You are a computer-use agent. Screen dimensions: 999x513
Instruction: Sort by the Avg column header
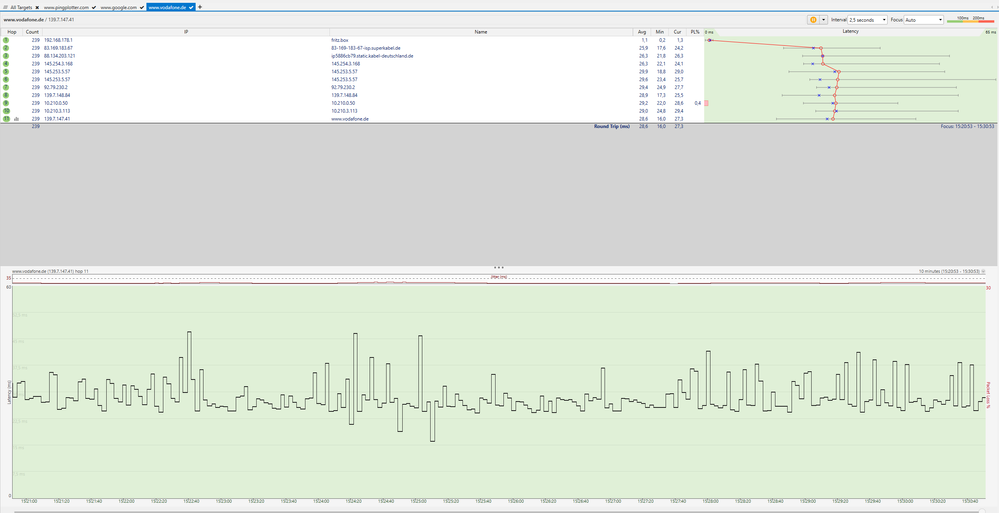coord(642,31)
